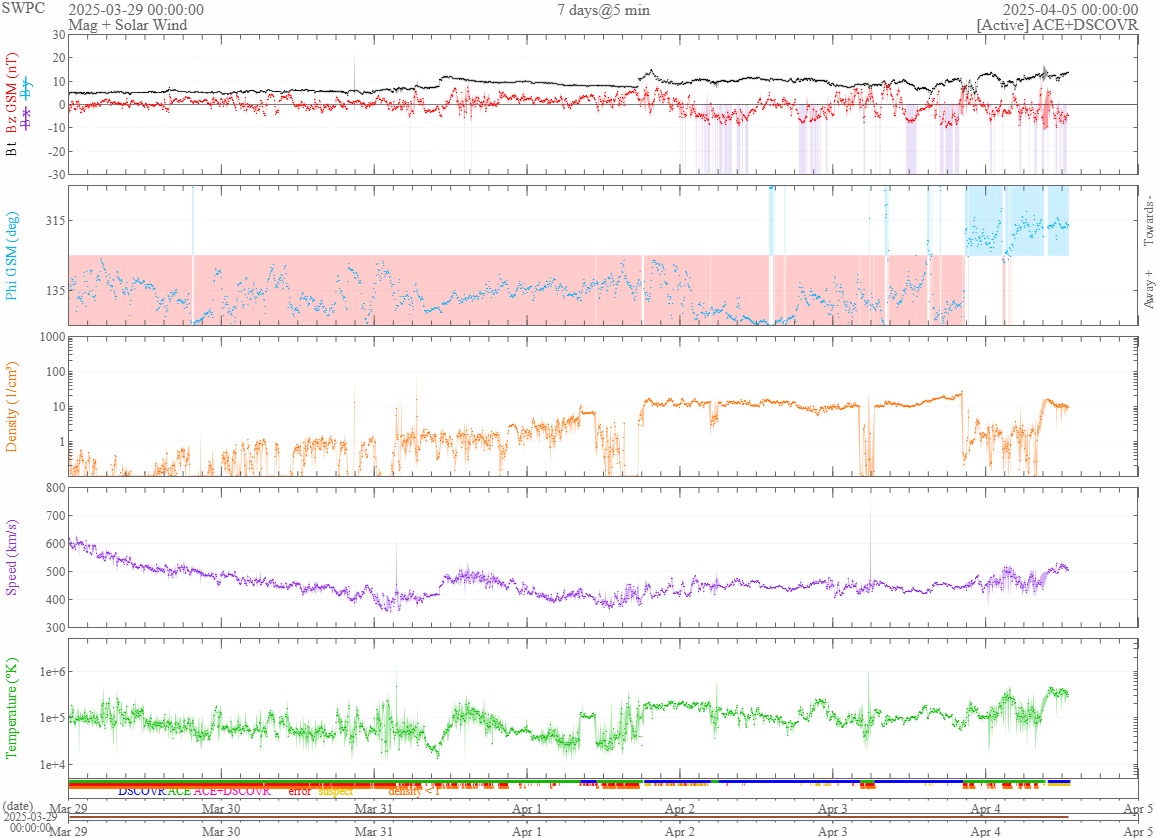Click the Away + sector label
The height and width of the screenshot is (838, 1158).
pyautogui.click(x=1148, y=289)
